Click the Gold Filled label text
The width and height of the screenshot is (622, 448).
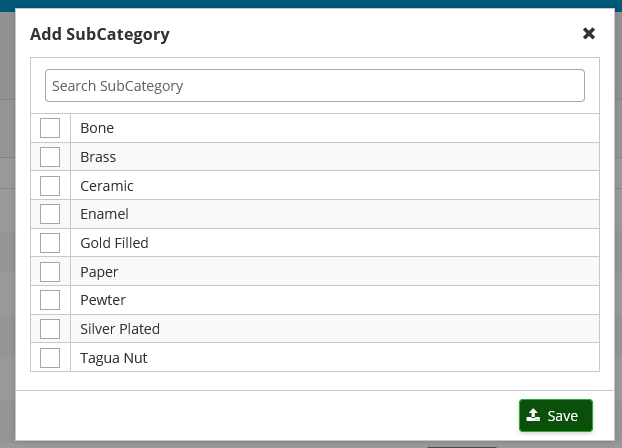[114, 243]
